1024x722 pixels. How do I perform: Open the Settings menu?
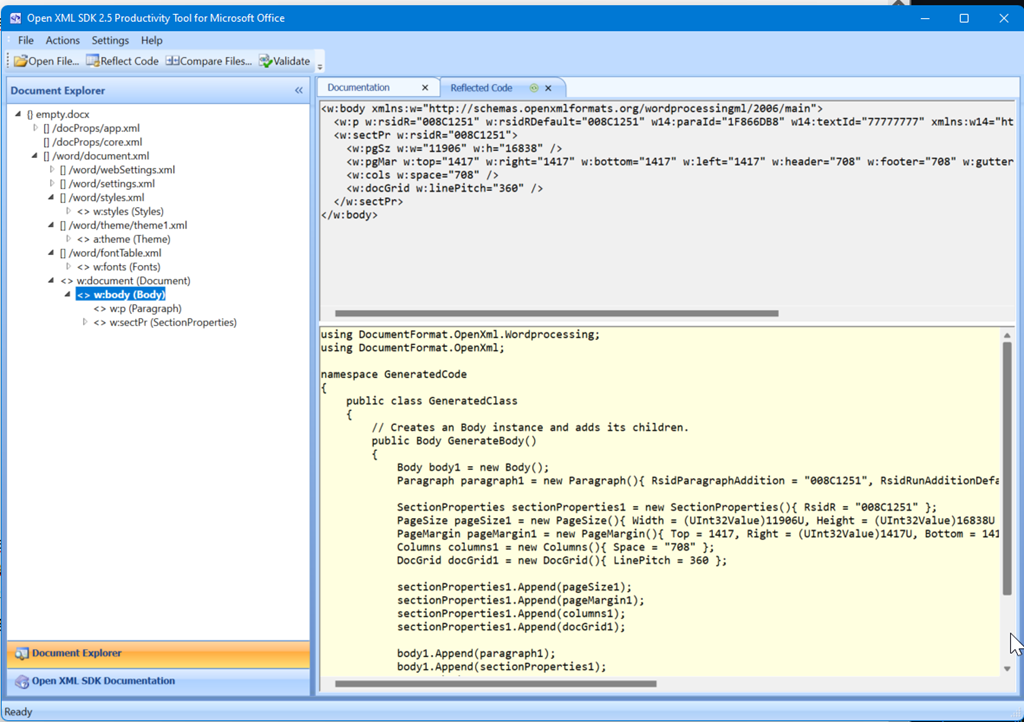click(x=110, y=40)
